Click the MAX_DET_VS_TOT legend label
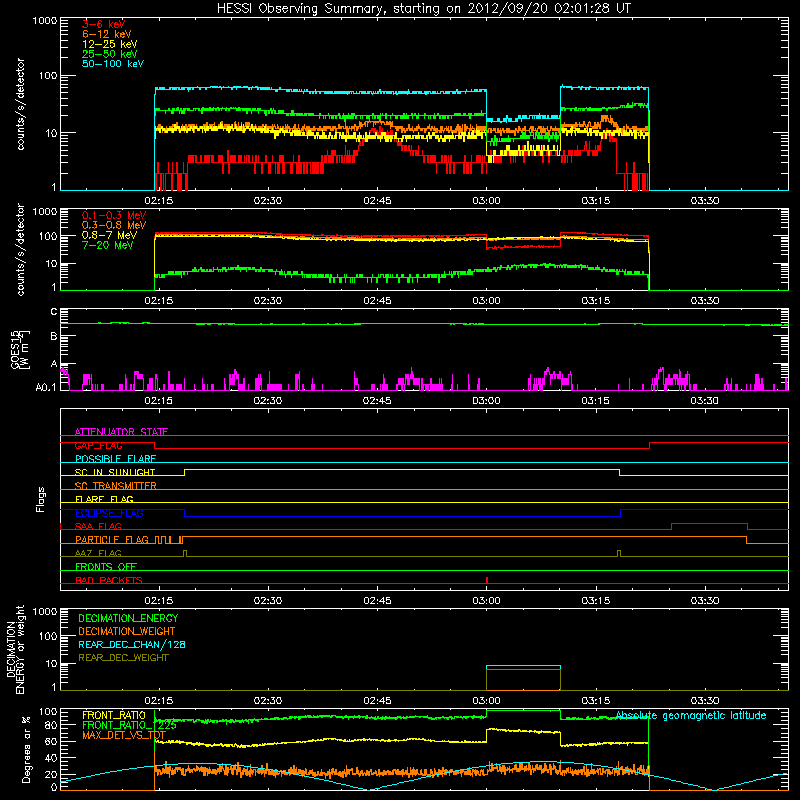Screen dimensions: 800x800 (124, 735)
